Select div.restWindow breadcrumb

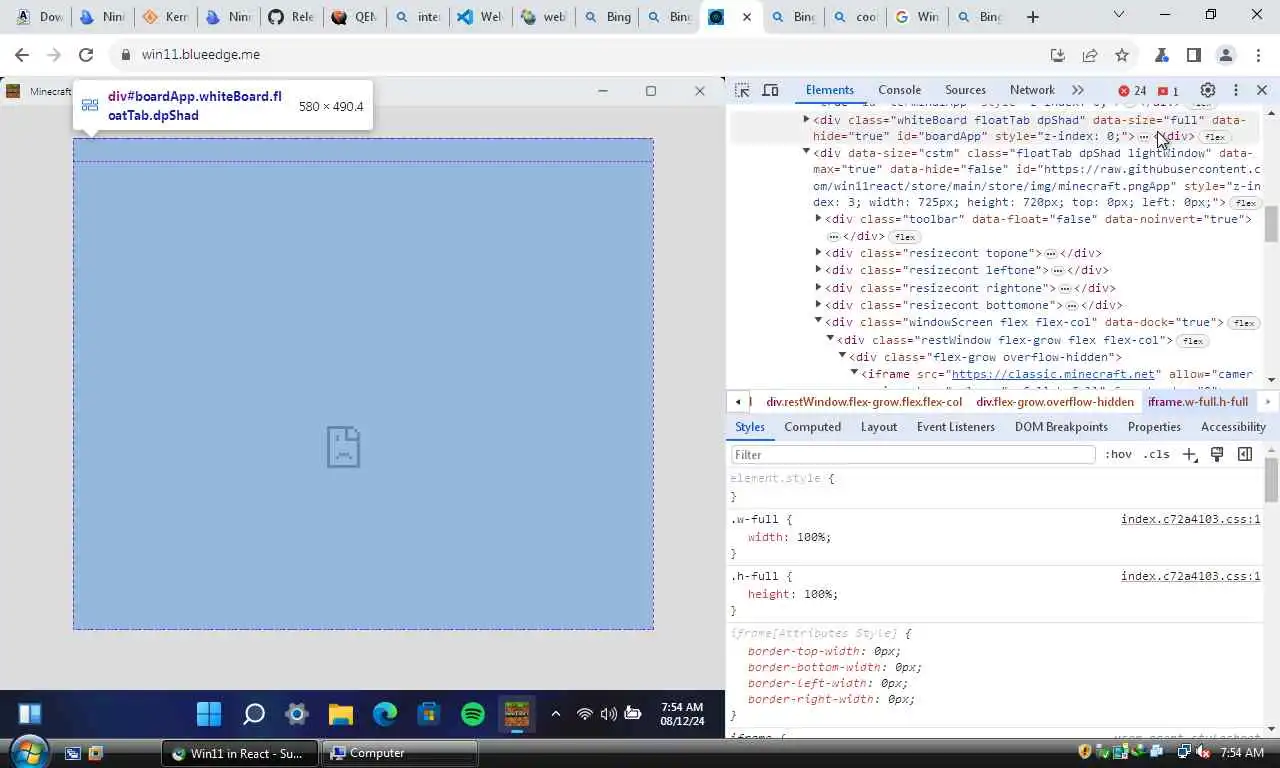tap(864, 402)
